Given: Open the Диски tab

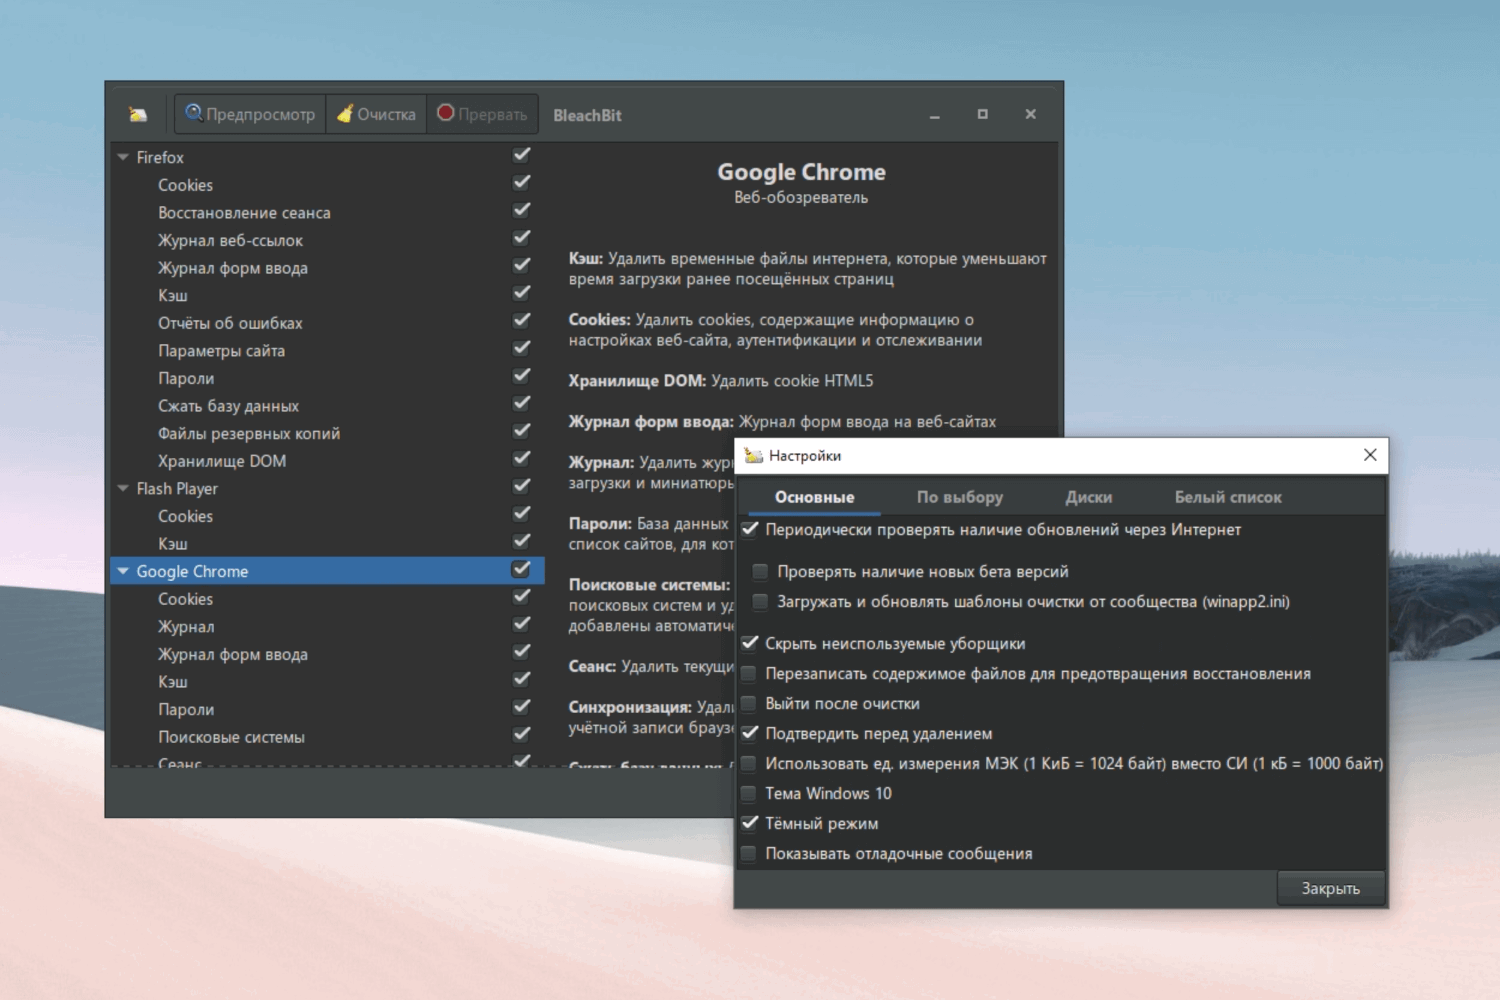Looking at the screenshot, I should pyautogui.click(x=1089, y=497).
